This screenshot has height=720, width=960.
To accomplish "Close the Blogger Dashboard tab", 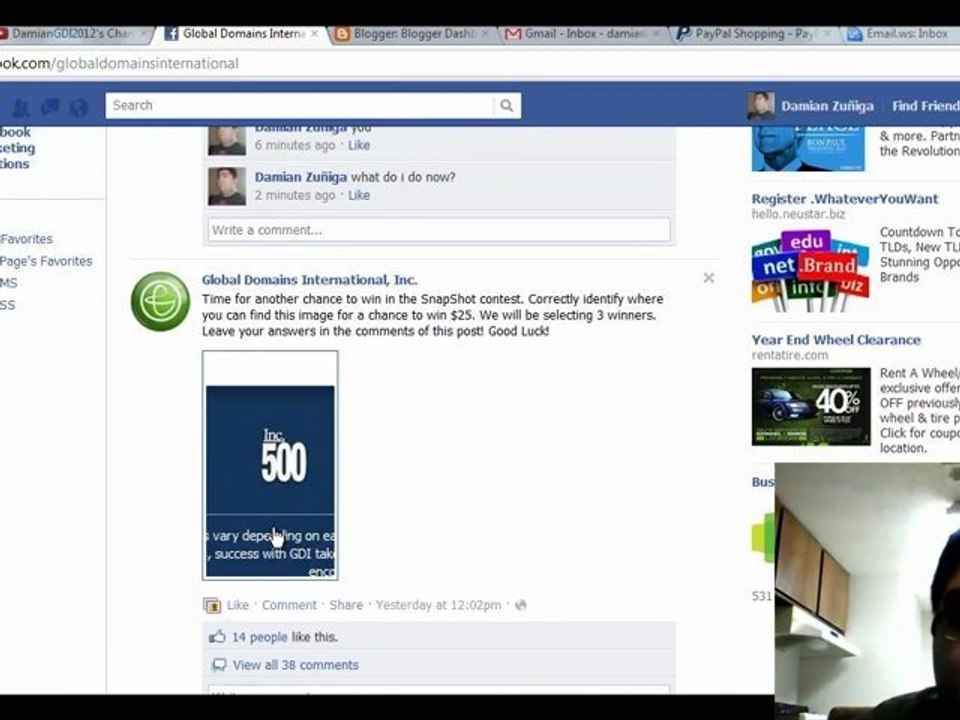I will click(x=485, y=34).
